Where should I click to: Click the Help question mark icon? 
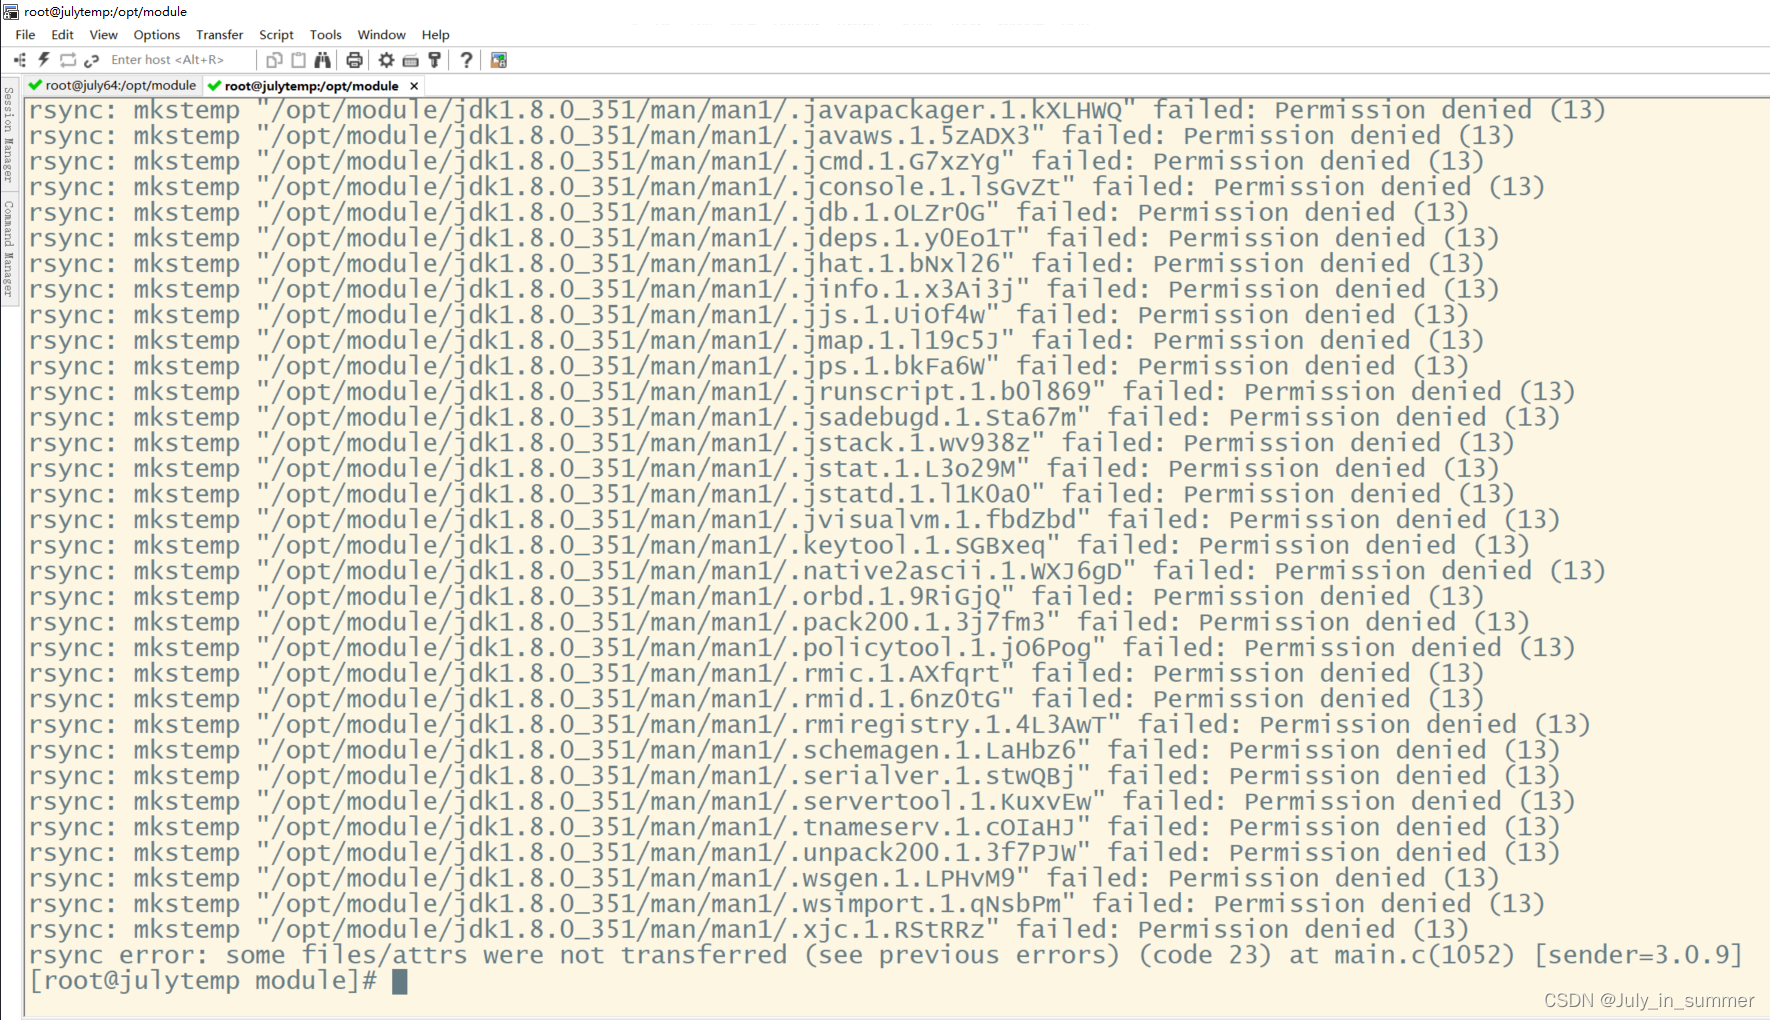point(466,60)
